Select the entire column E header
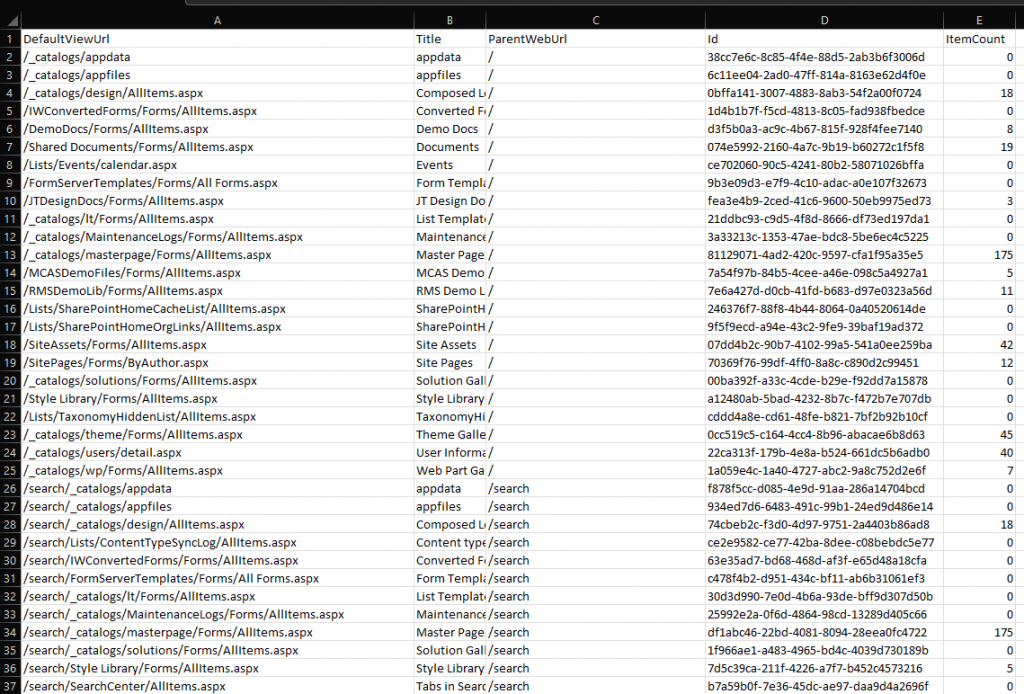 pos(978,19)
